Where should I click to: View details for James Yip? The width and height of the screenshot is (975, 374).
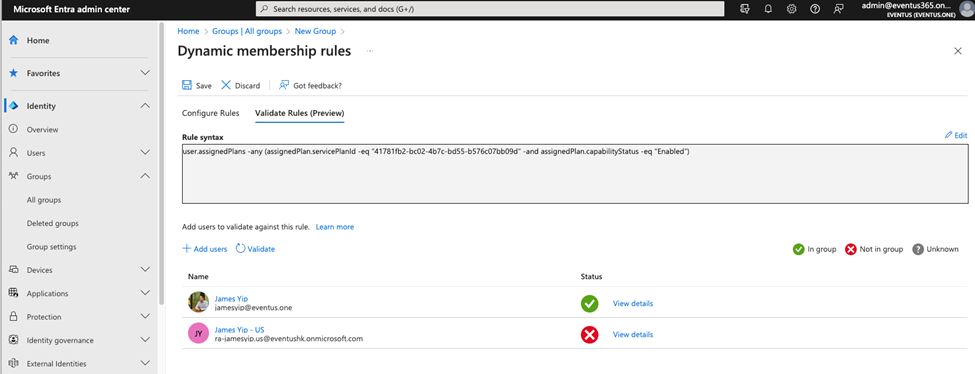point(633,304)
